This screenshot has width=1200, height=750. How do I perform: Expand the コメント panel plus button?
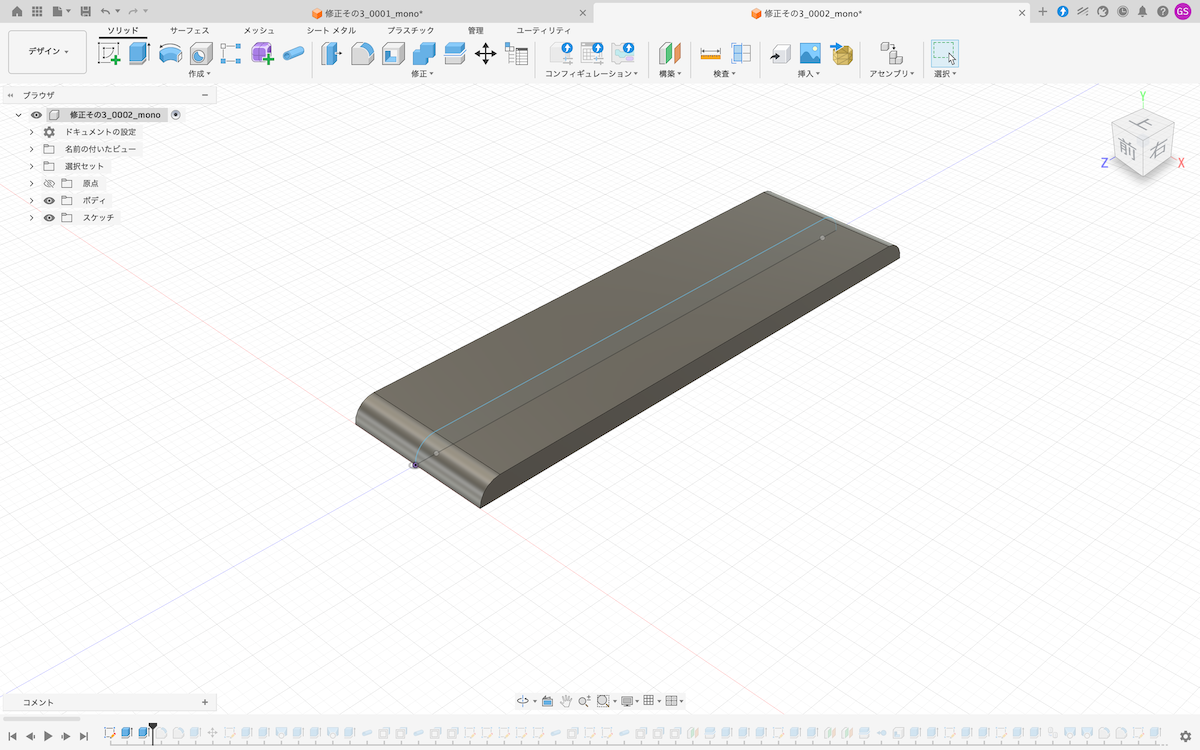pyautogui.click(x=205, y=702)
